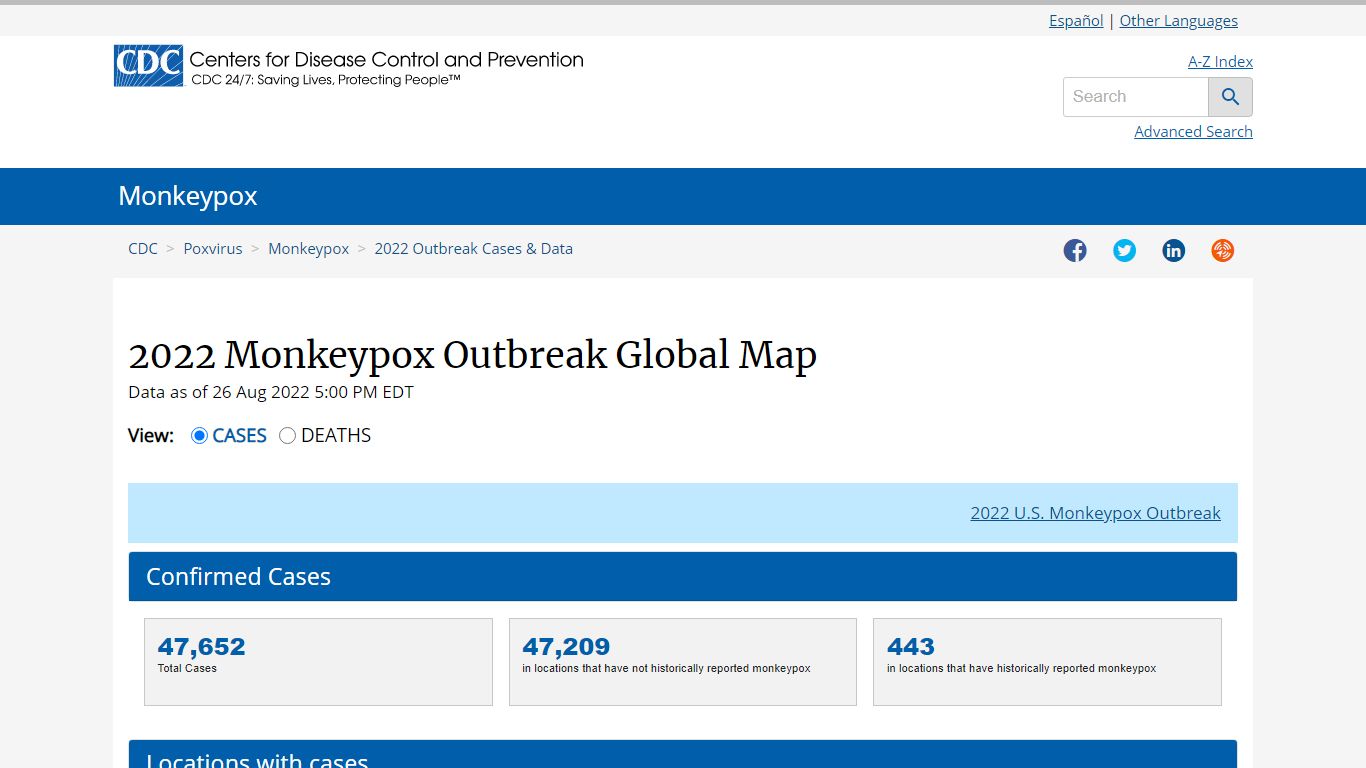Click the search magnifier button

(1230, 97)
